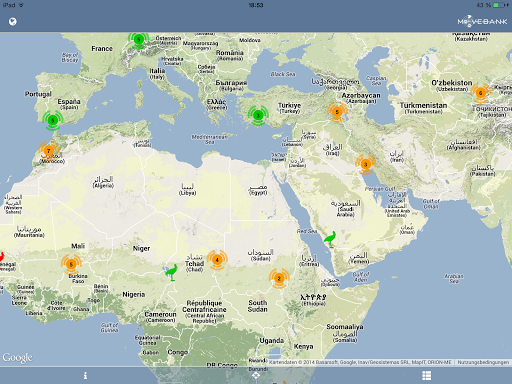Open green cluster marker north of Italy
Screen dimensions: 512x384
pos(139,40)
